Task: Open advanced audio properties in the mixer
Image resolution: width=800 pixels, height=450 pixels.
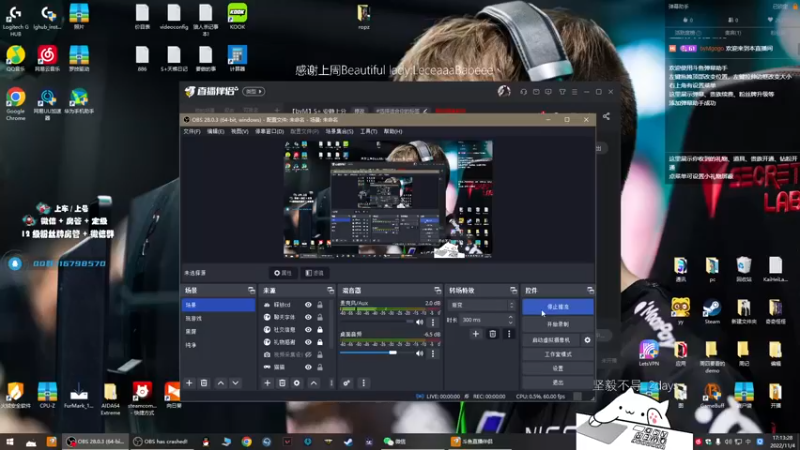Action: [x=346, y=383]
